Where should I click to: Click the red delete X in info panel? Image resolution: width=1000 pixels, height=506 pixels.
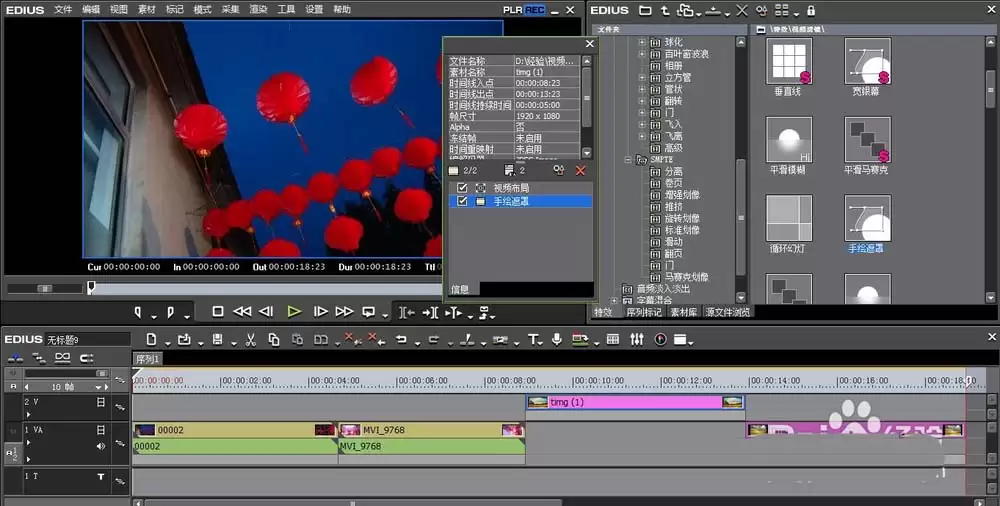coord(580,170)
